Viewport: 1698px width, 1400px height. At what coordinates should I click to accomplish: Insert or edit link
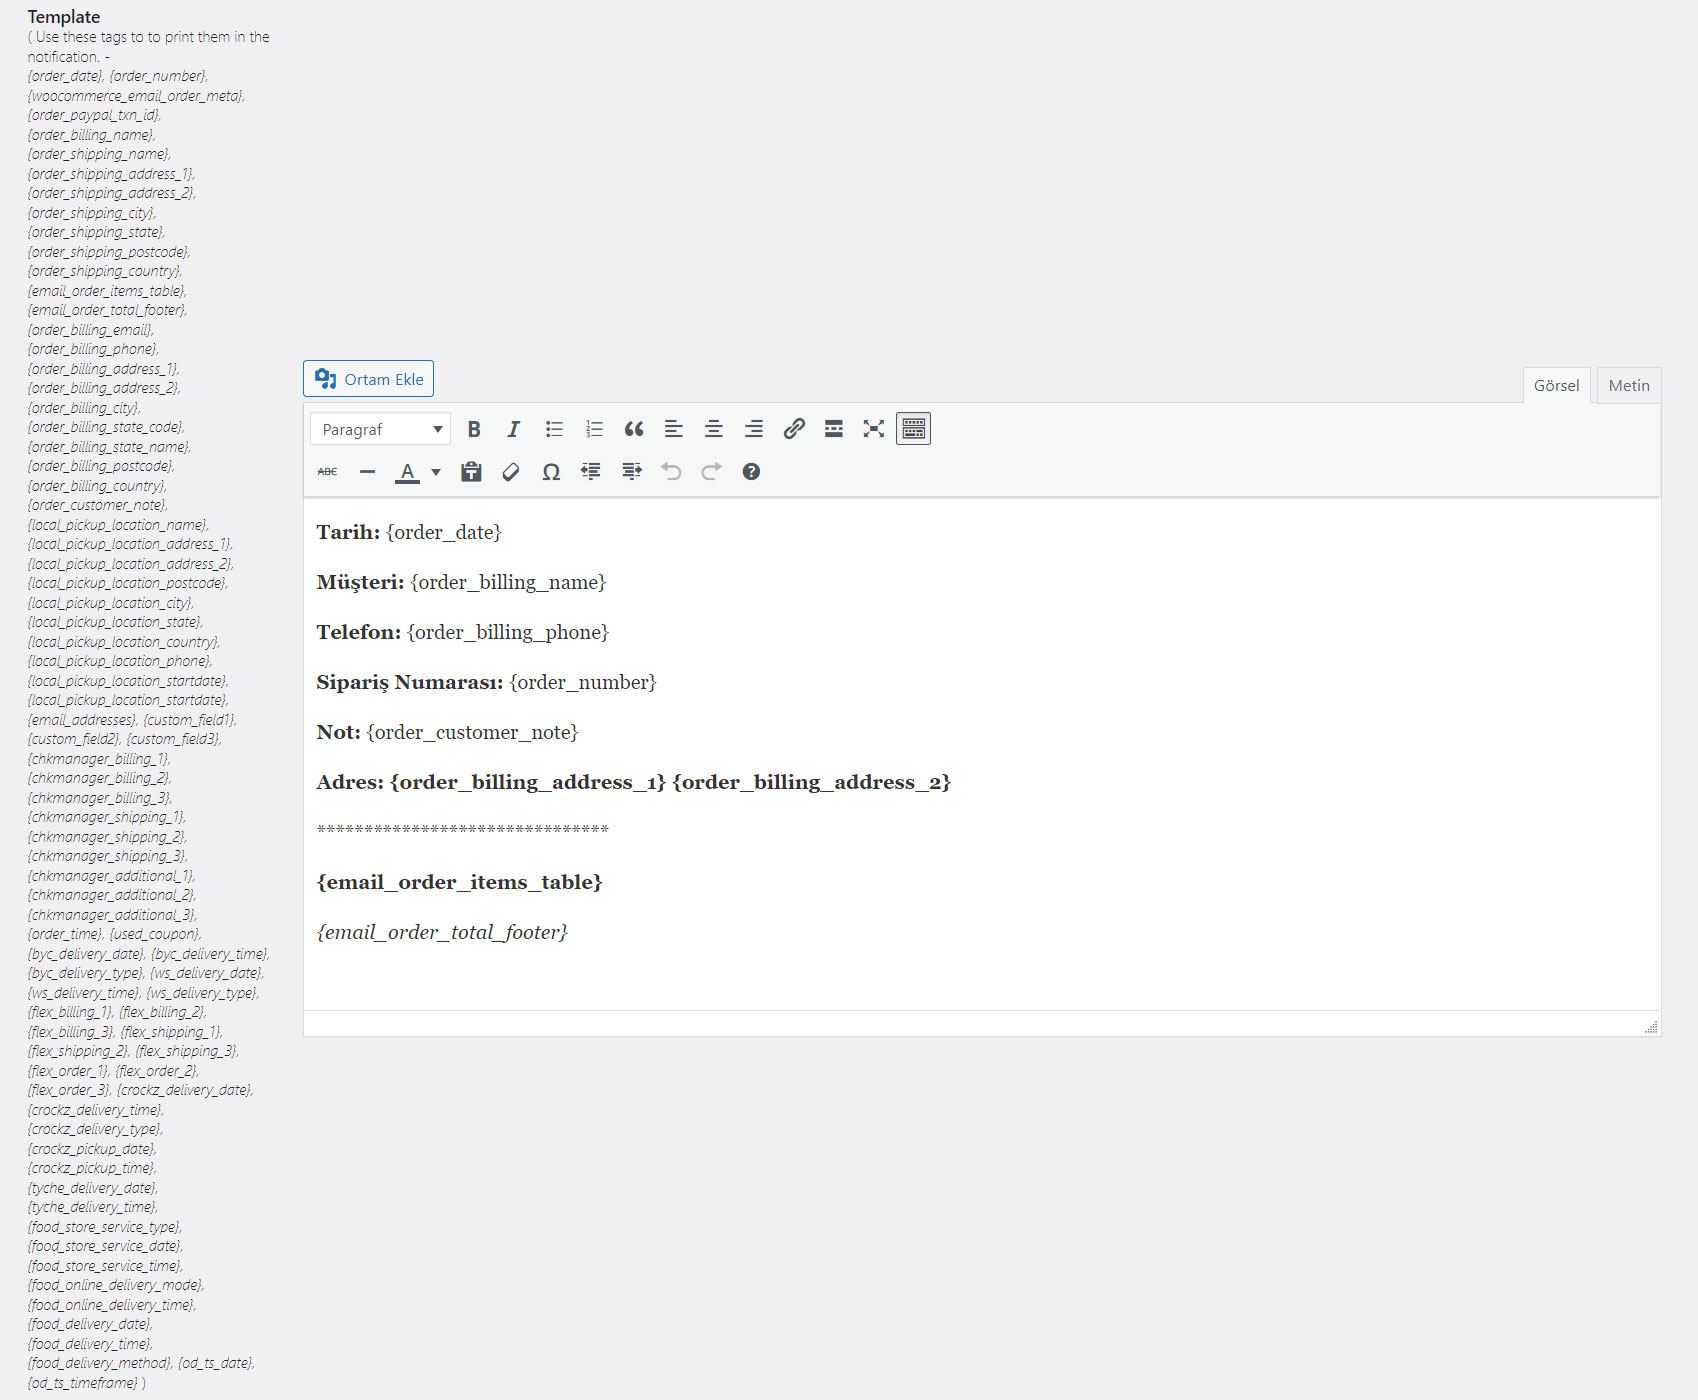click(x=794, y=429)
